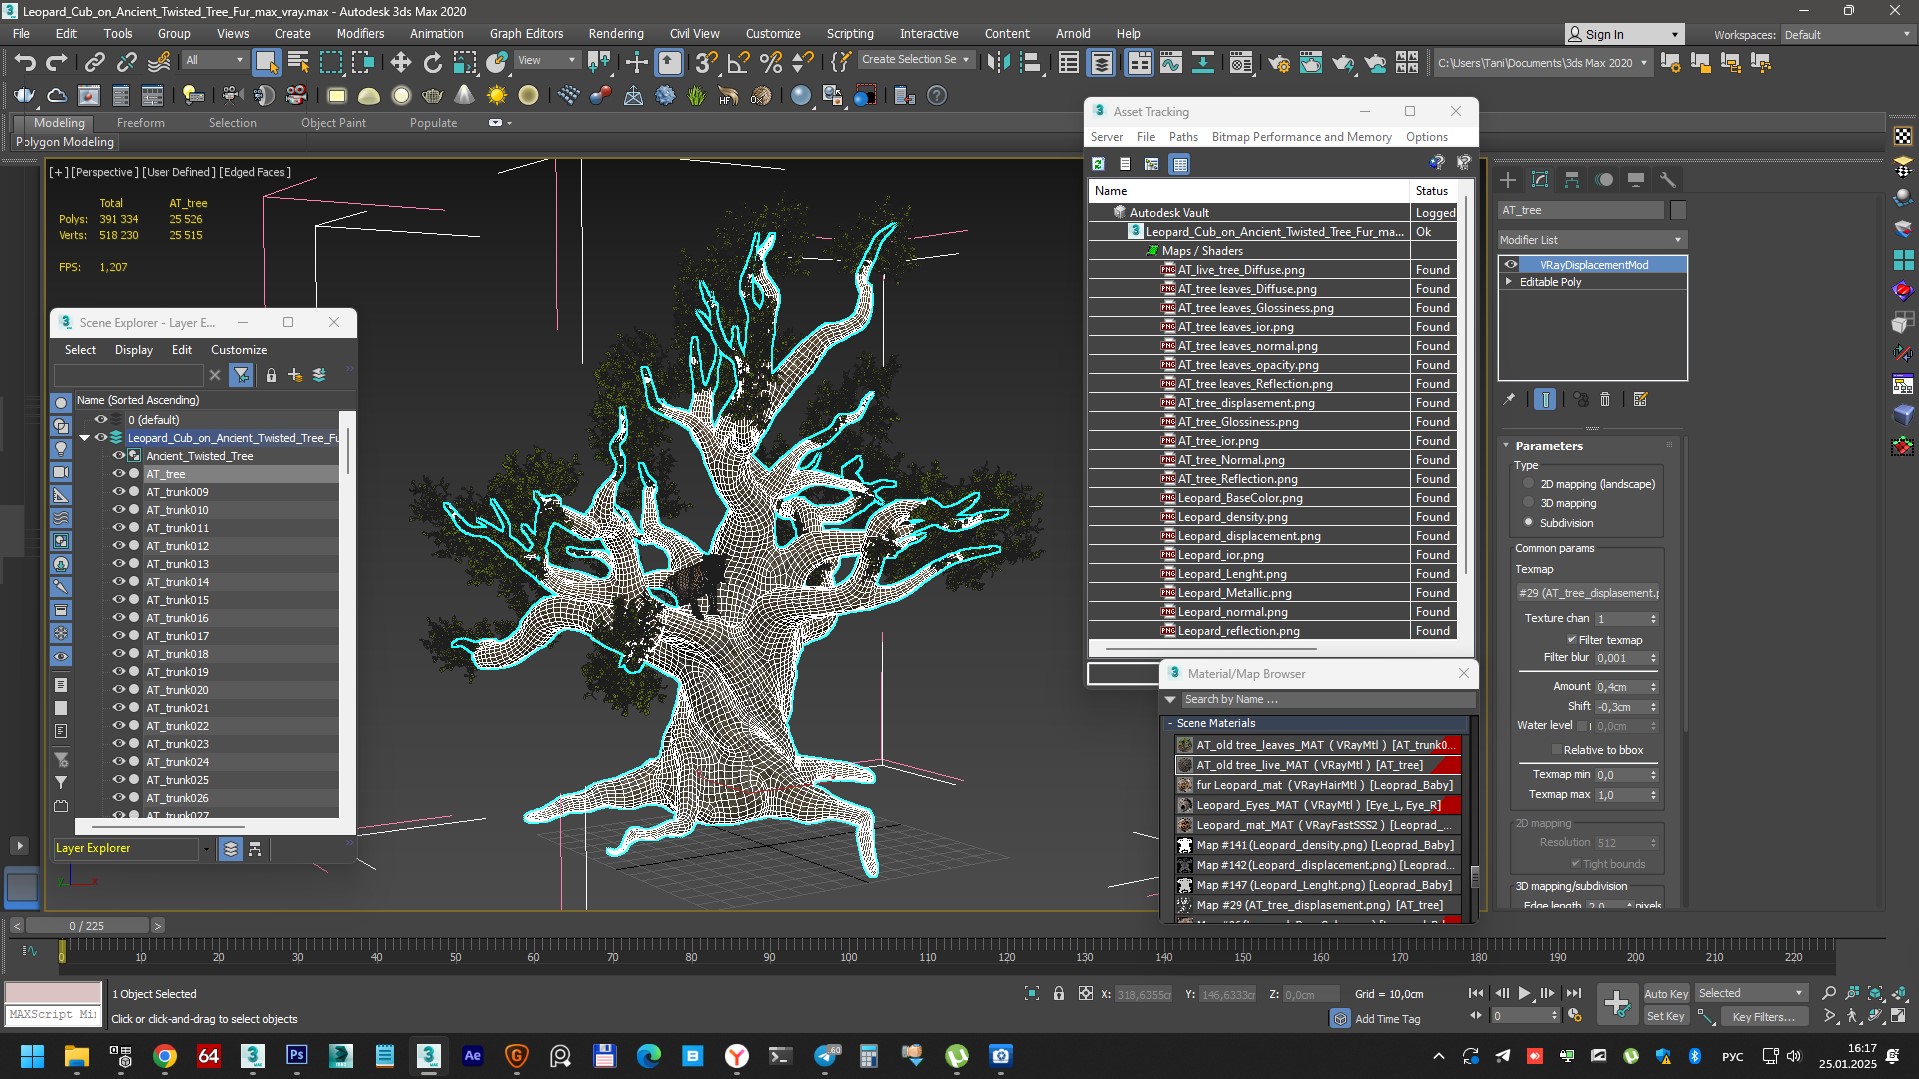Click Refresh icon in Asset Tracking
The width and height of the screenshot is (1919, 1079).
1098,164
